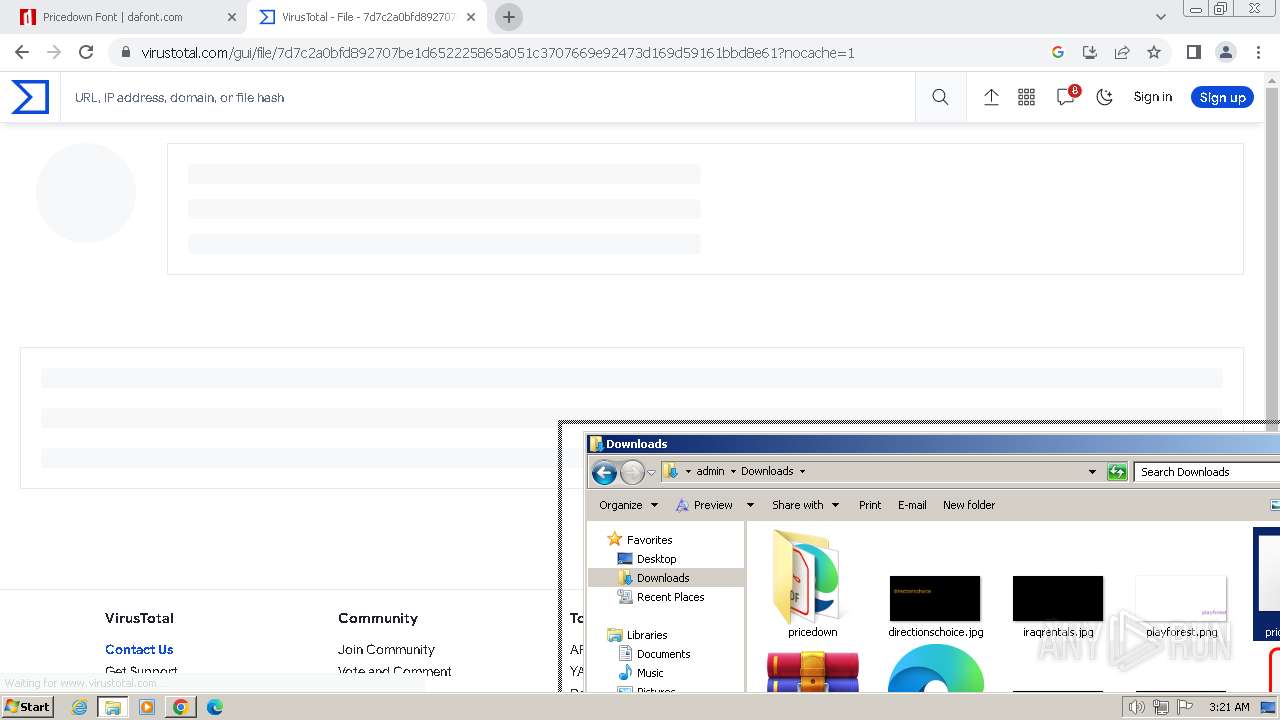Click E-mail in Explorer toolbar
Image resolution: width=1280 pixels, height=720 pixels.
tap(912, 505)
